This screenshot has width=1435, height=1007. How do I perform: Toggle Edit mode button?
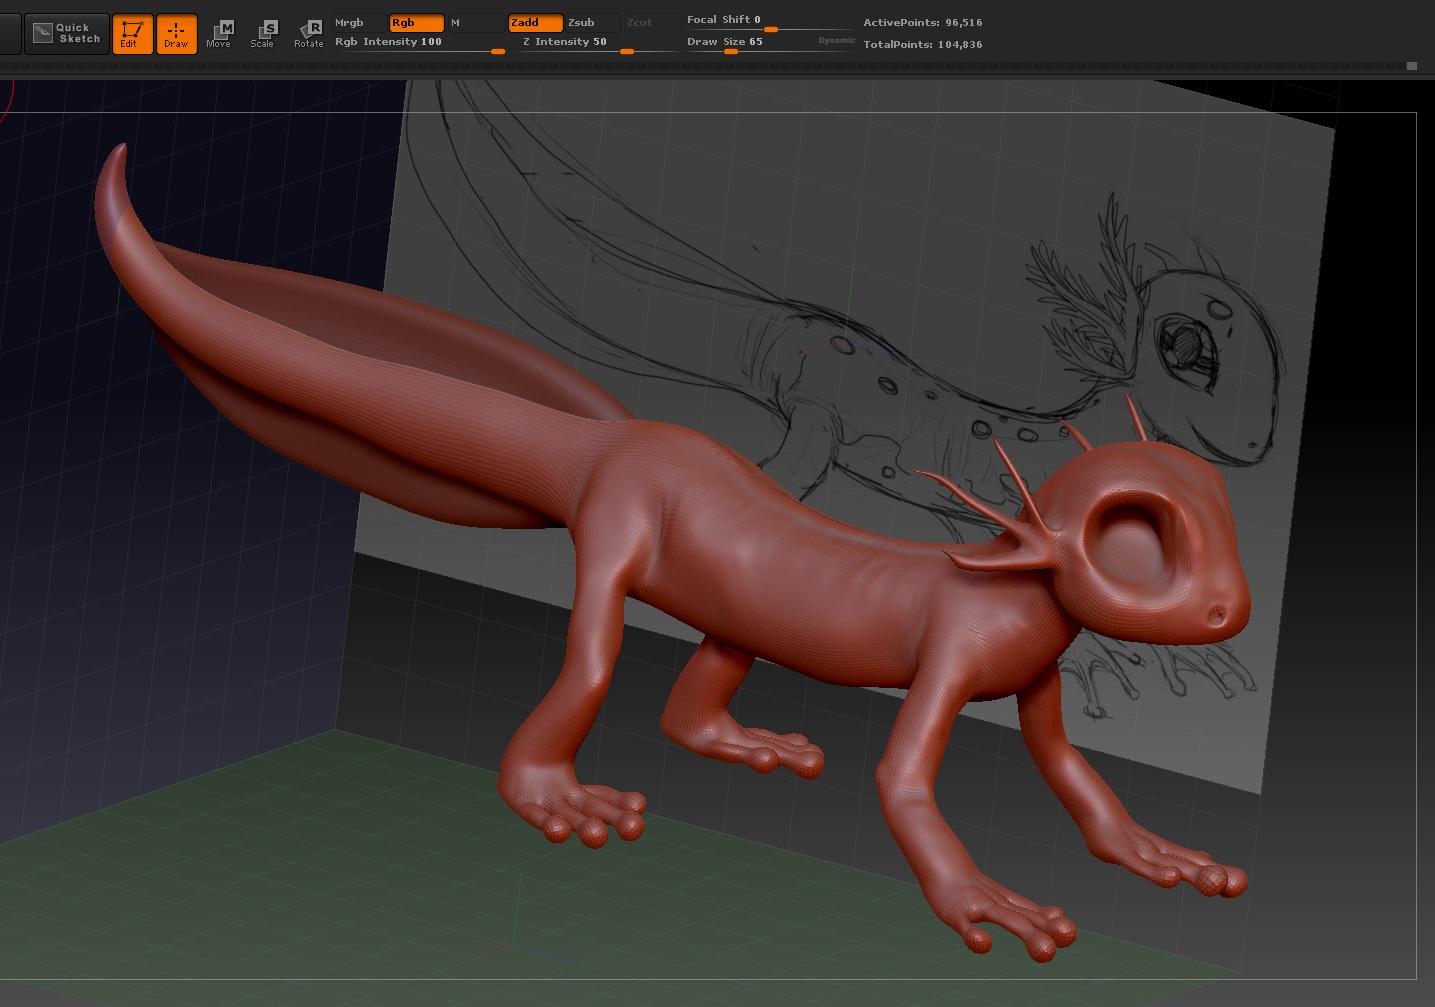click(x=131, y=34)
